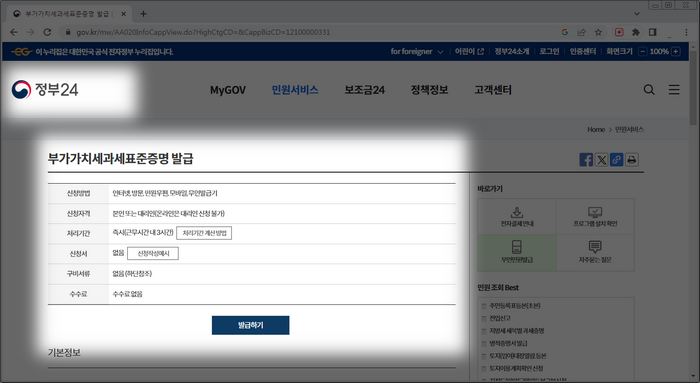Decrease screen size with minus button
Image resolution: width=700 pixels, height=383 pixels.
point(642,51)
